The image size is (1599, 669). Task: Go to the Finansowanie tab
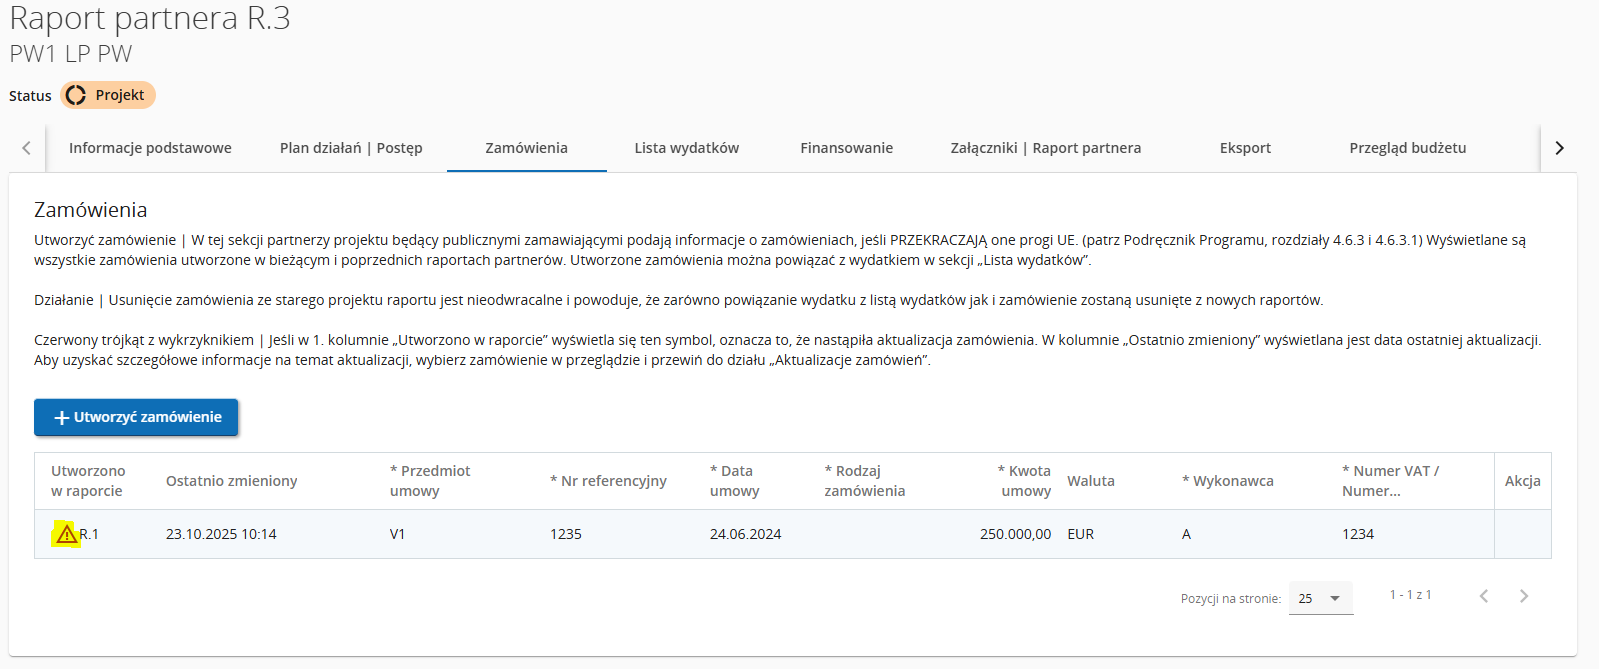point(846,148)
